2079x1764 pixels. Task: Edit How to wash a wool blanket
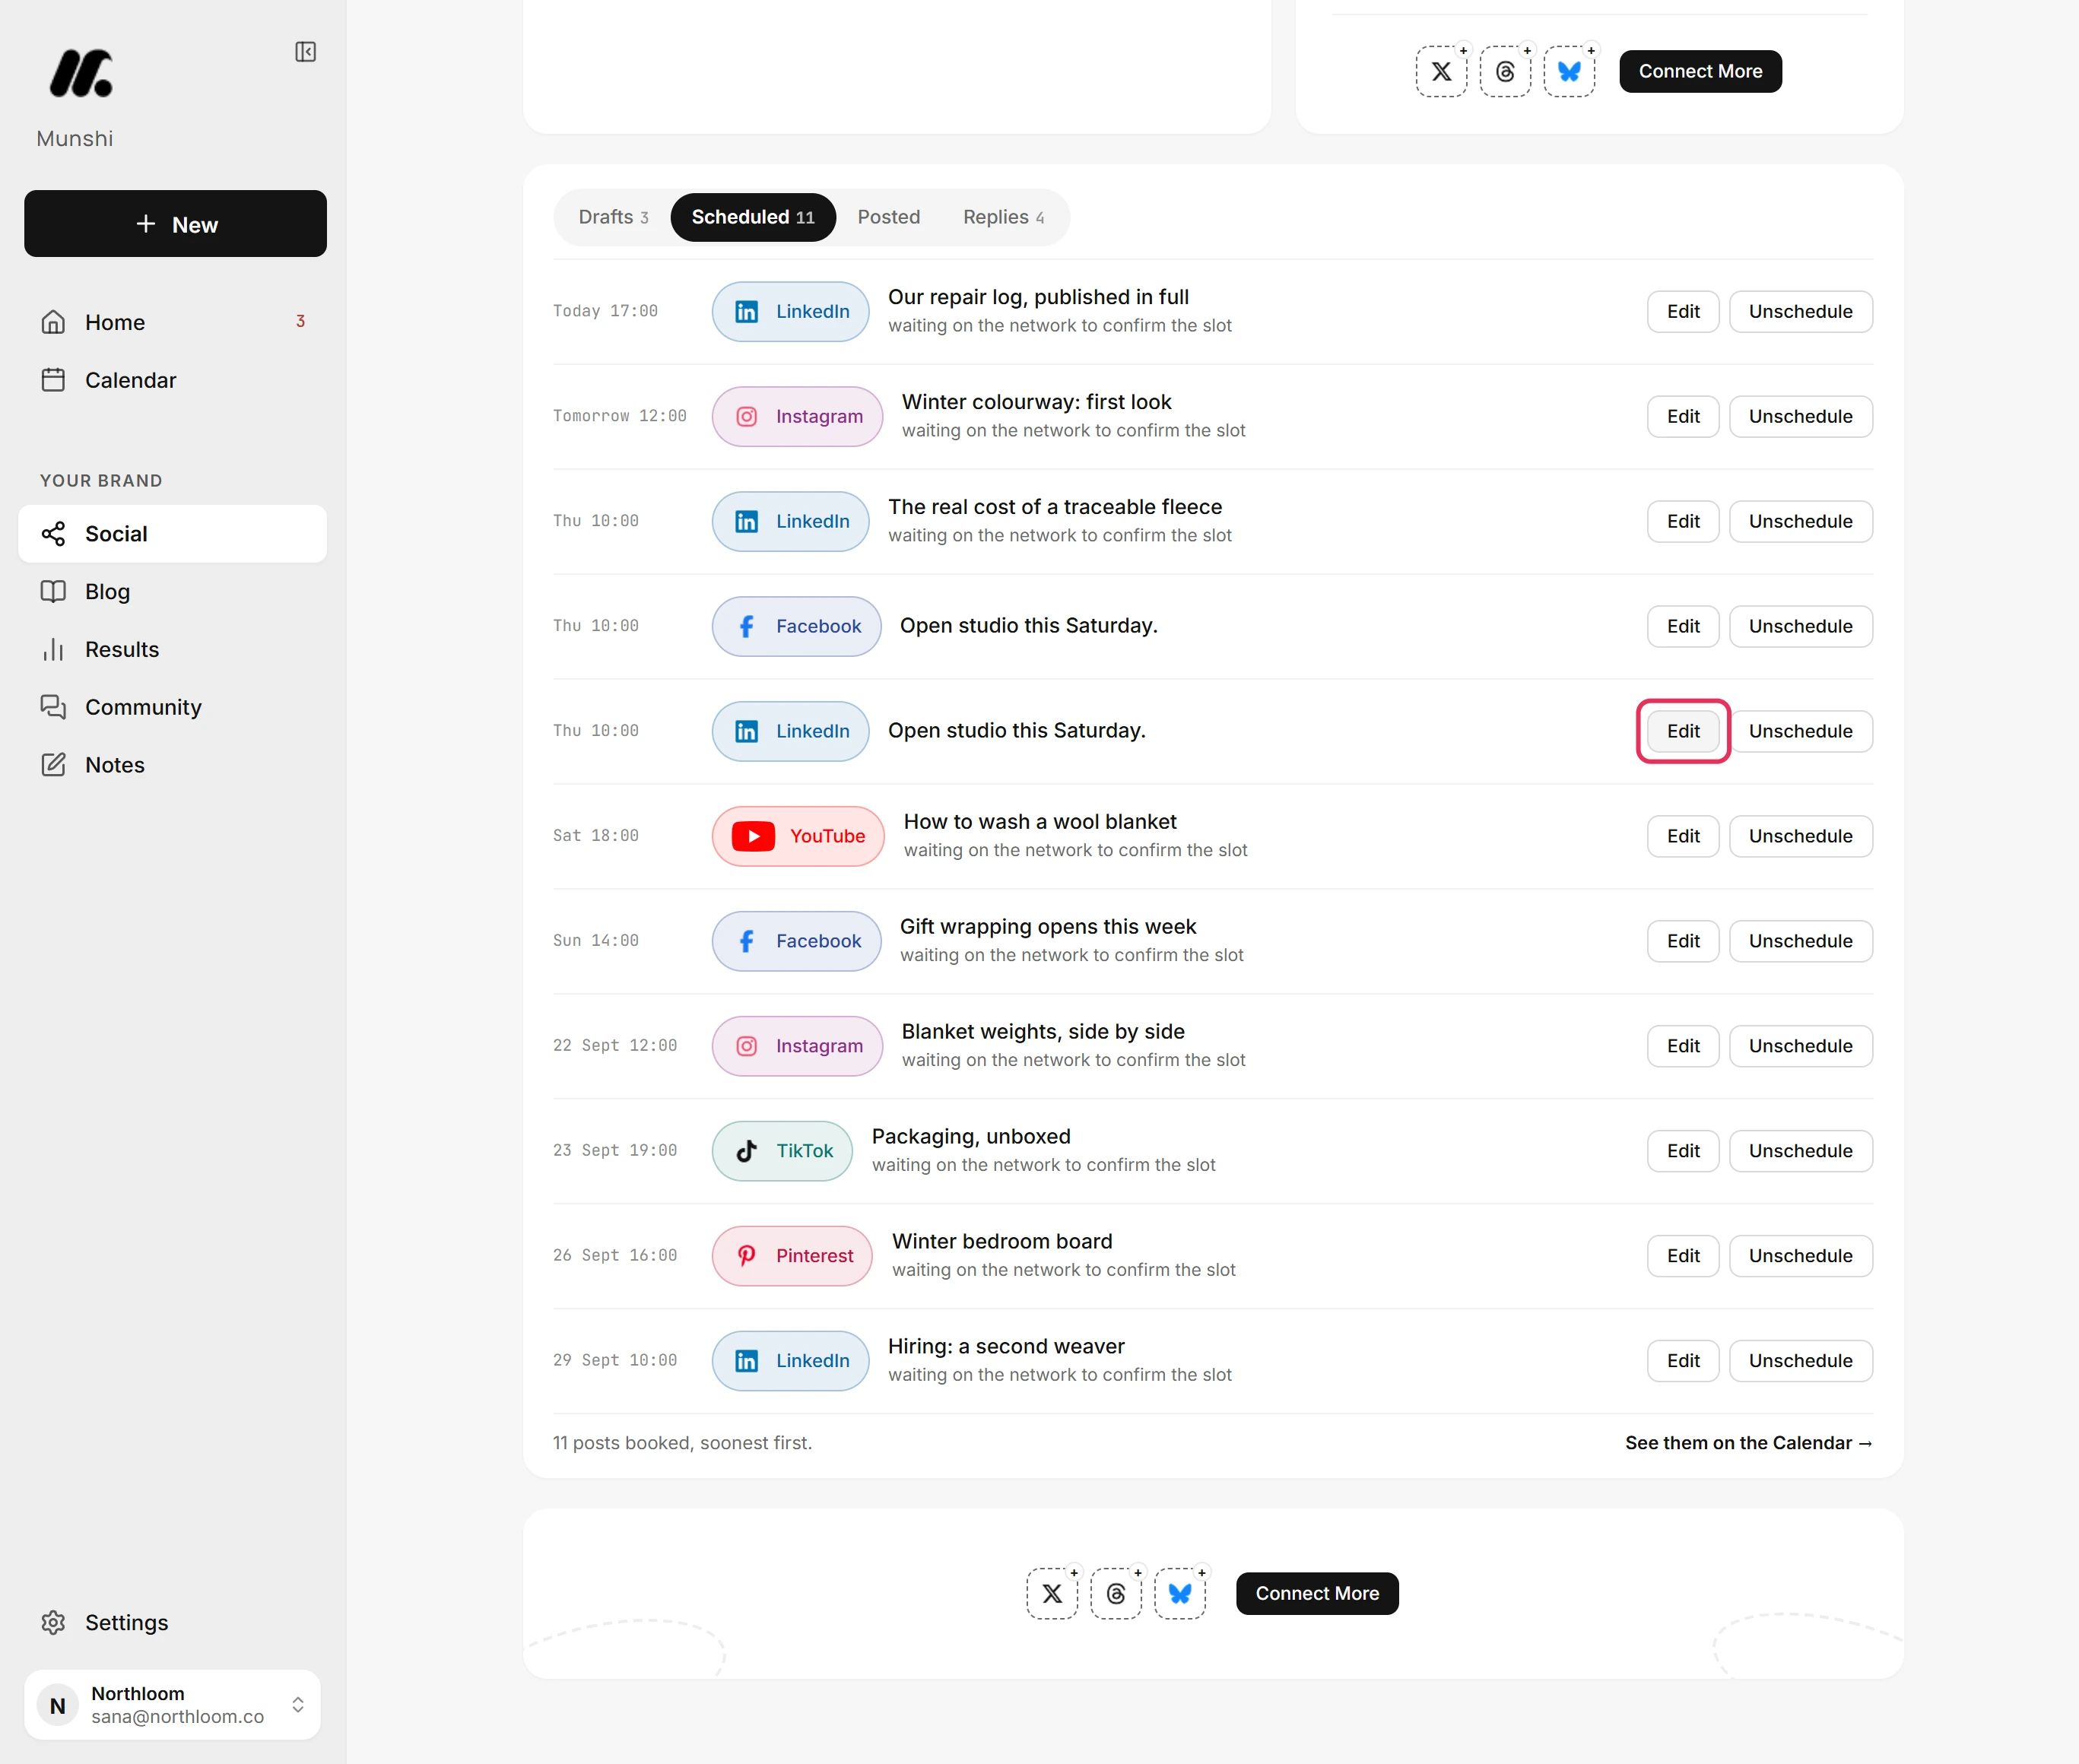pyautogui.click(x=1683, y=836)
